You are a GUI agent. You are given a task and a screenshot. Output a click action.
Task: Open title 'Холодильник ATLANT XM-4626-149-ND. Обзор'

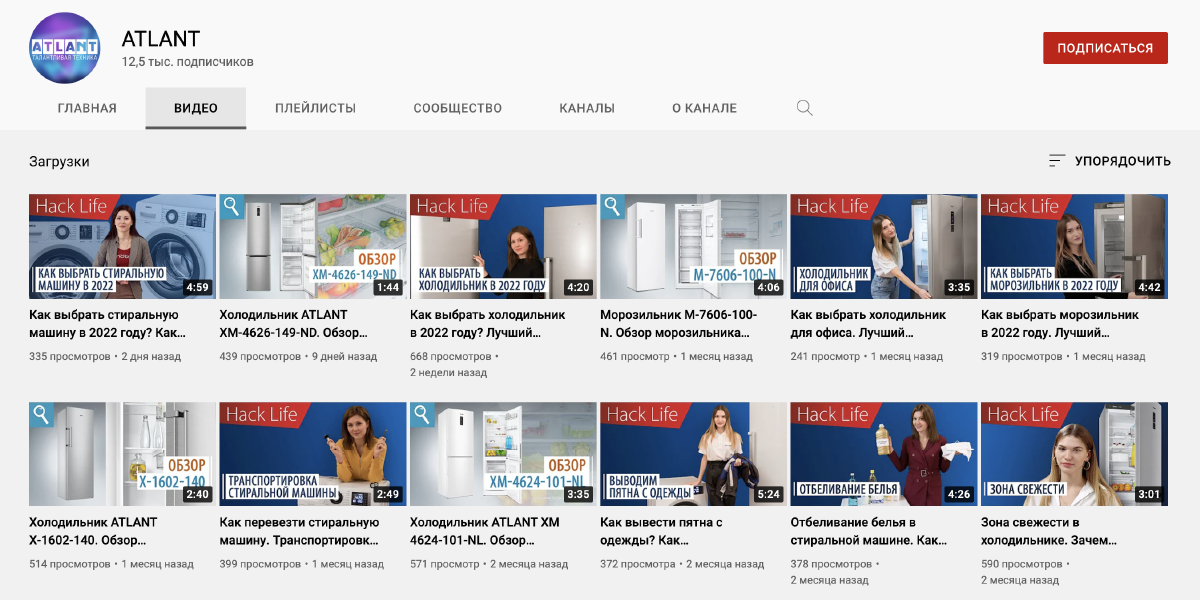tap(294, 324)
